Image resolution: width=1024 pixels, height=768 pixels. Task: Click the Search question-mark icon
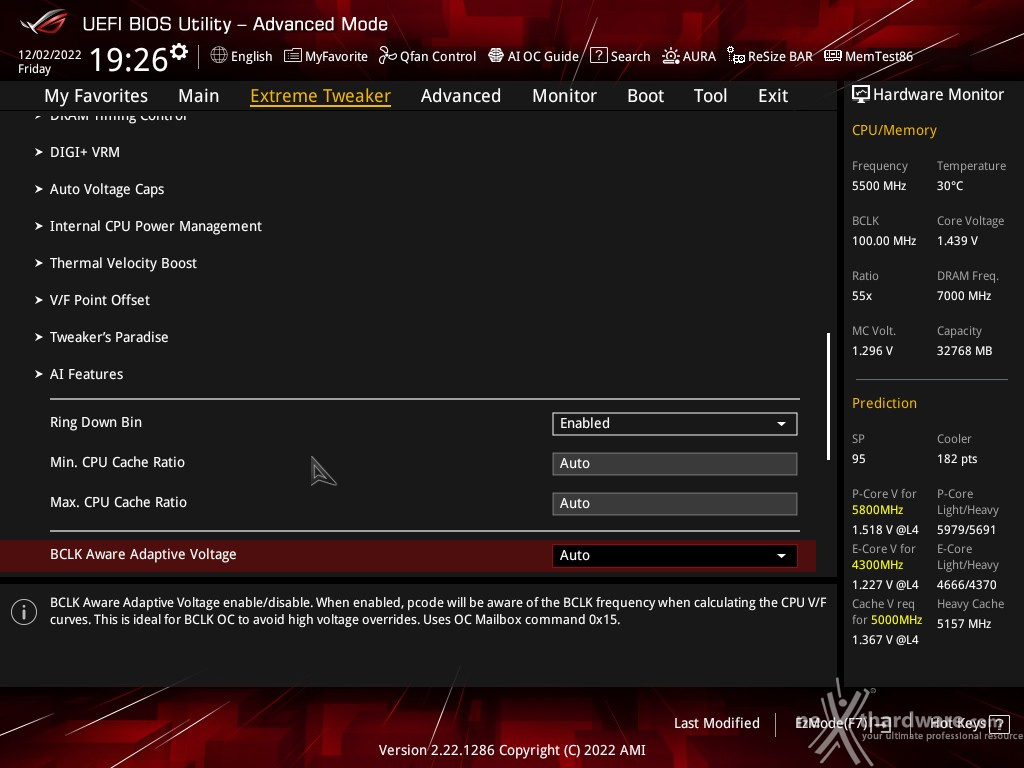tap(598, 56)
